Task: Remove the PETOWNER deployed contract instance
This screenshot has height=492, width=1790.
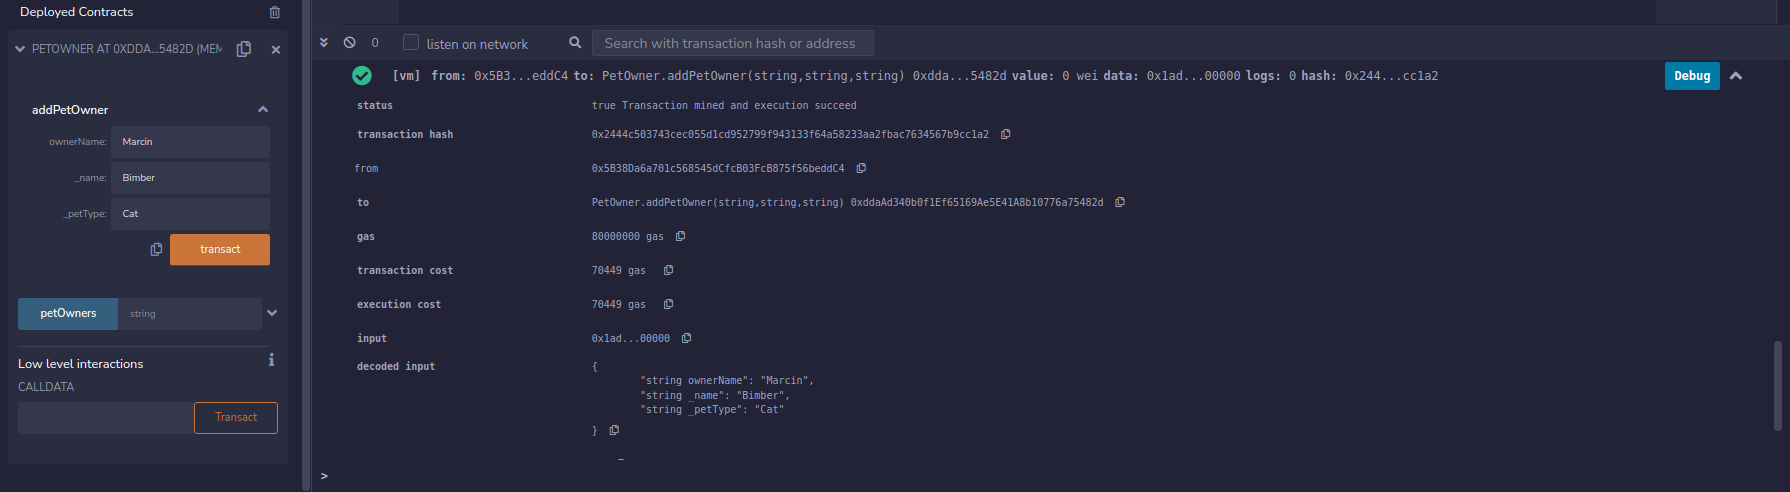Action: pos(276,49)
